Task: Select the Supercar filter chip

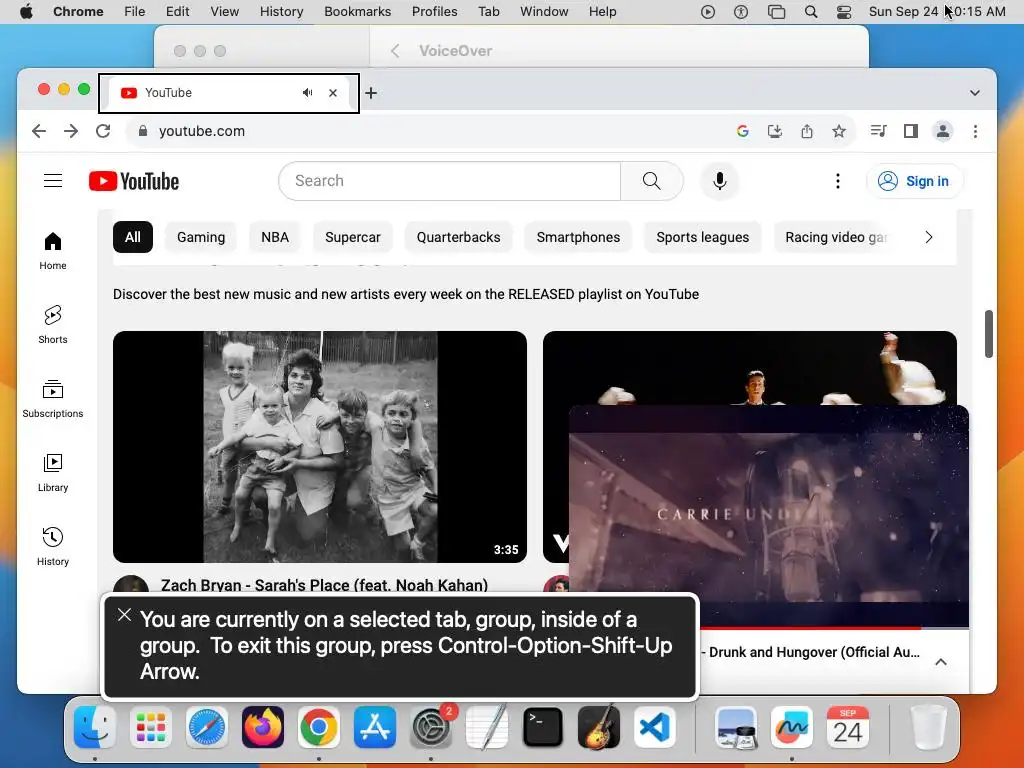Action: [353, 237]
